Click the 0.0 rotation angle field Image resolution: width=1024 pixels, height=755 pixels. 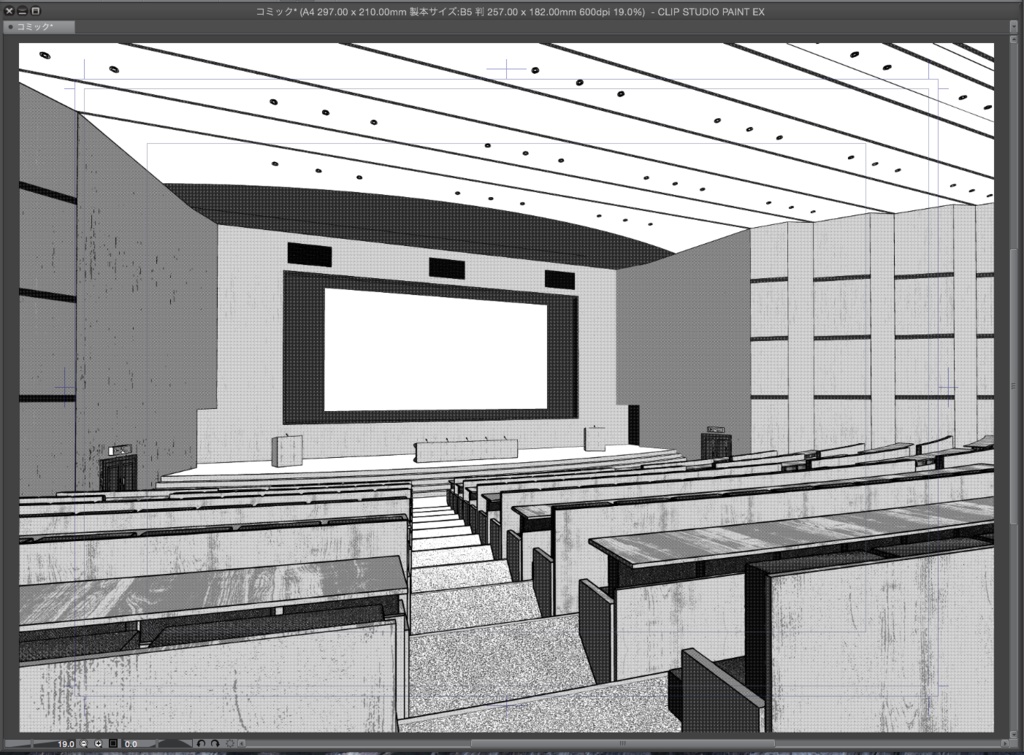click(x=131, y=743)
